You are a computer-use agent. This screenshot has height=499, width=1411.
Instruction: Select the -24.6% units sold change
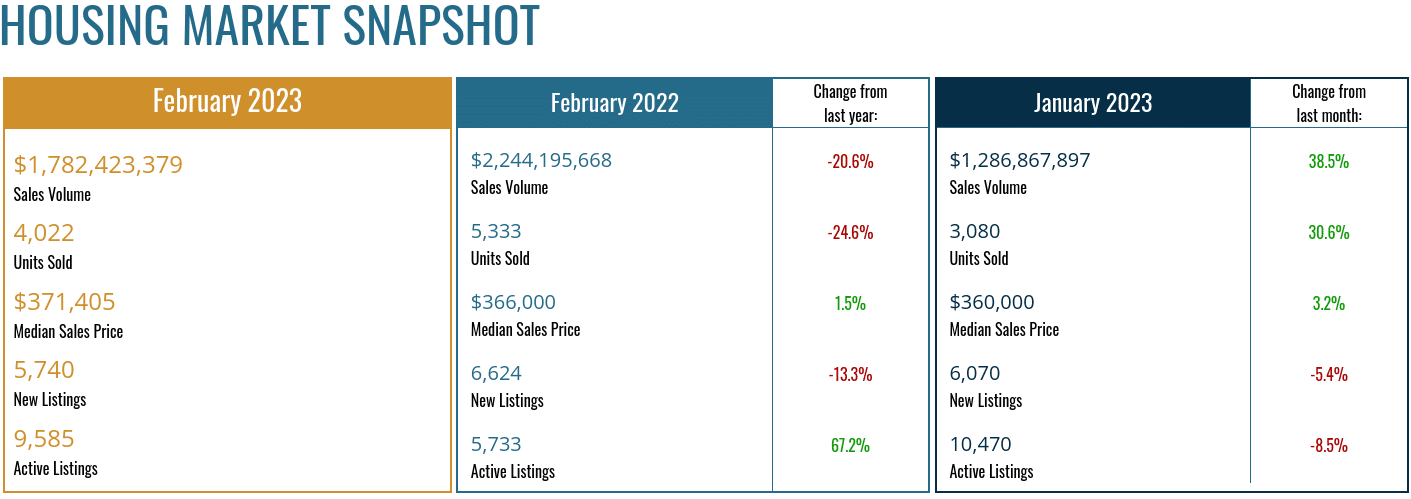(850, 232)
